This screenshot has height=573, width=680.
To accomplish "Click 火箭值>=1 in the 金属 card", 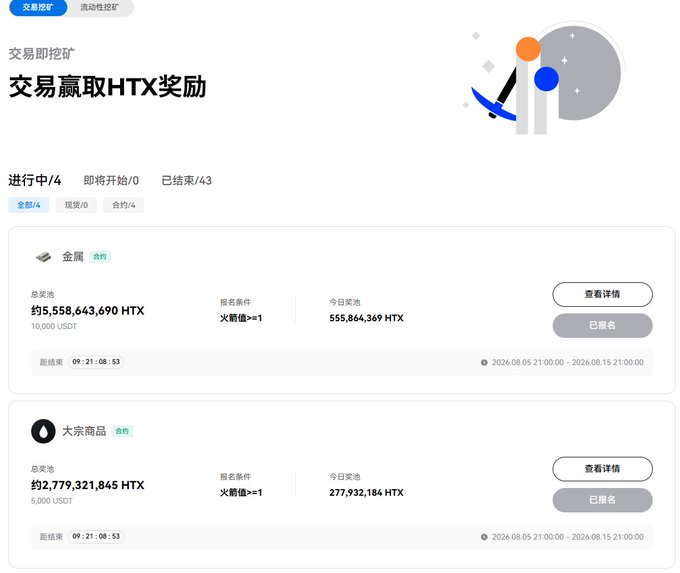I will point(241,318).
